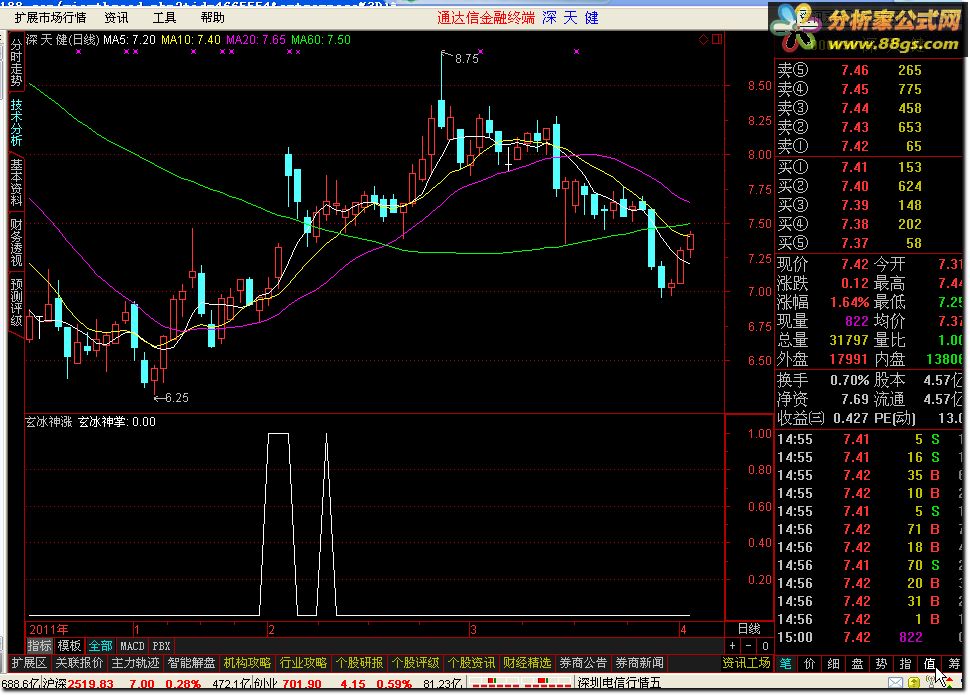
Task: Select the 全部 indicator tab
Action: (x=100, y=645)
